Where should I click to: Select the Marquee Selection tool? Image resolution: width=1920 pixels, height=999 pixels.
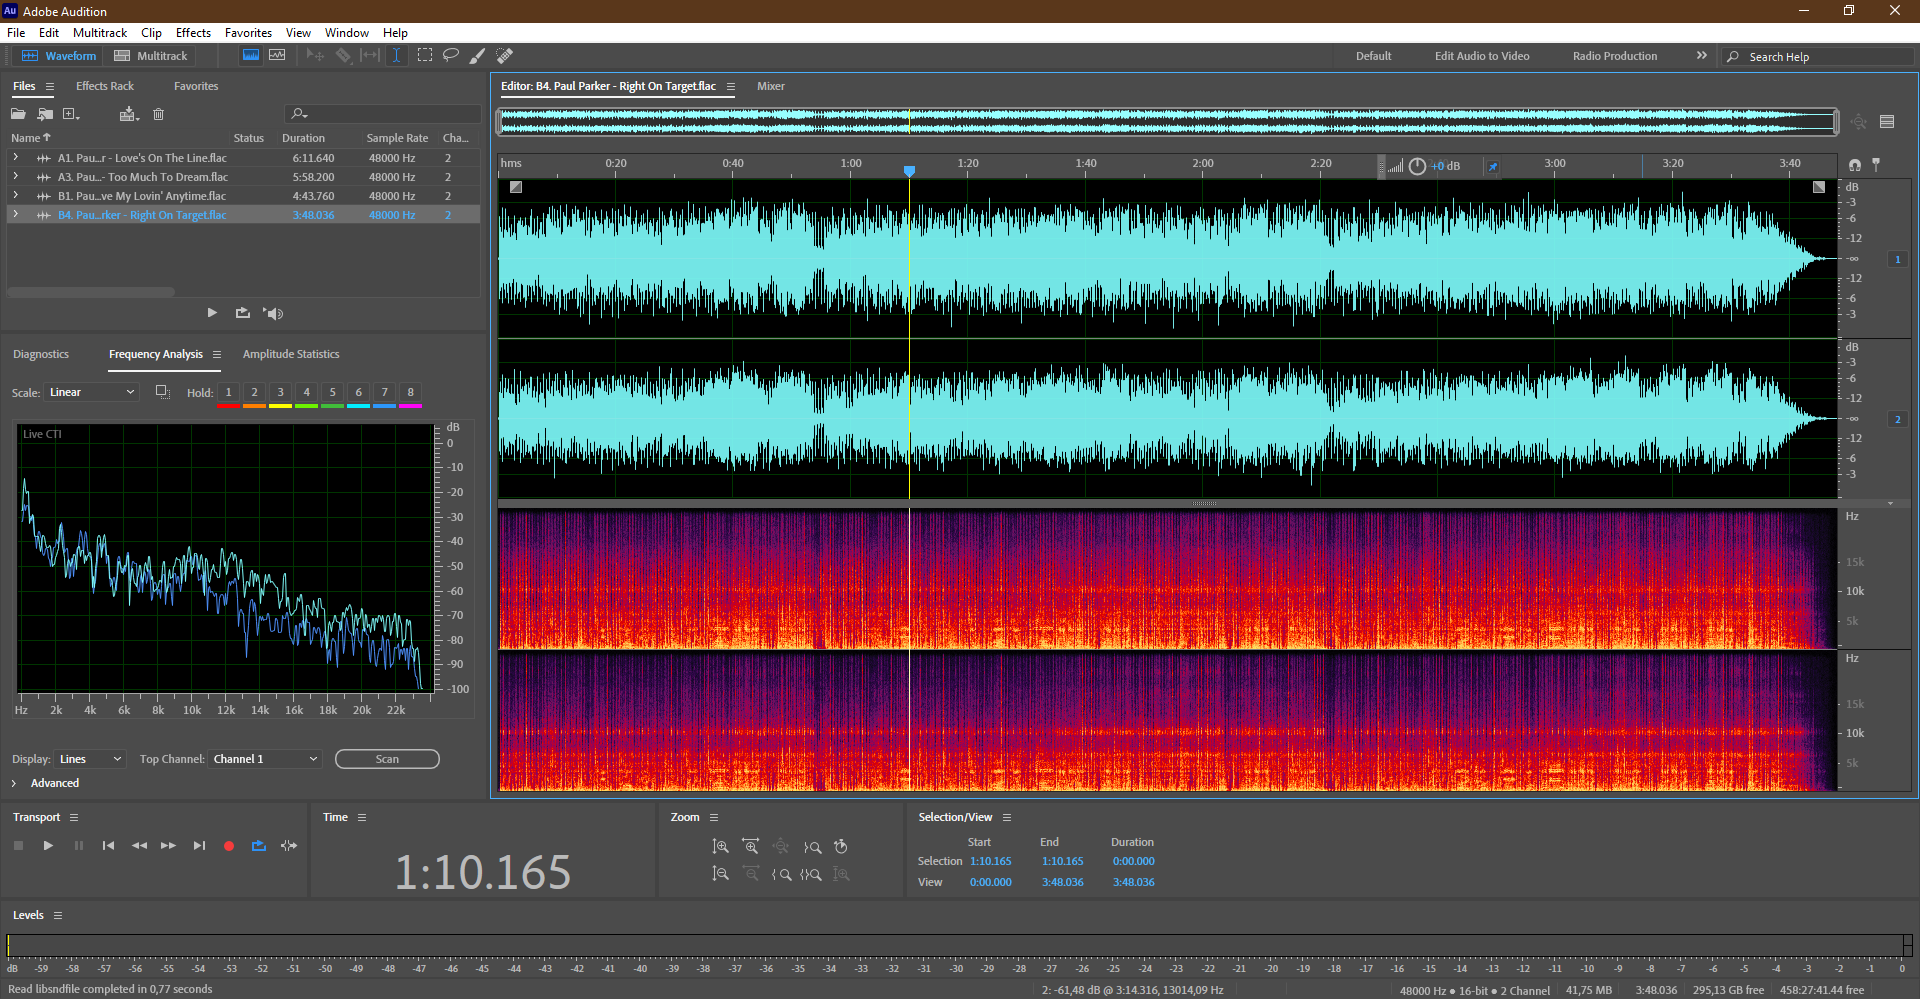coord(425,56)
